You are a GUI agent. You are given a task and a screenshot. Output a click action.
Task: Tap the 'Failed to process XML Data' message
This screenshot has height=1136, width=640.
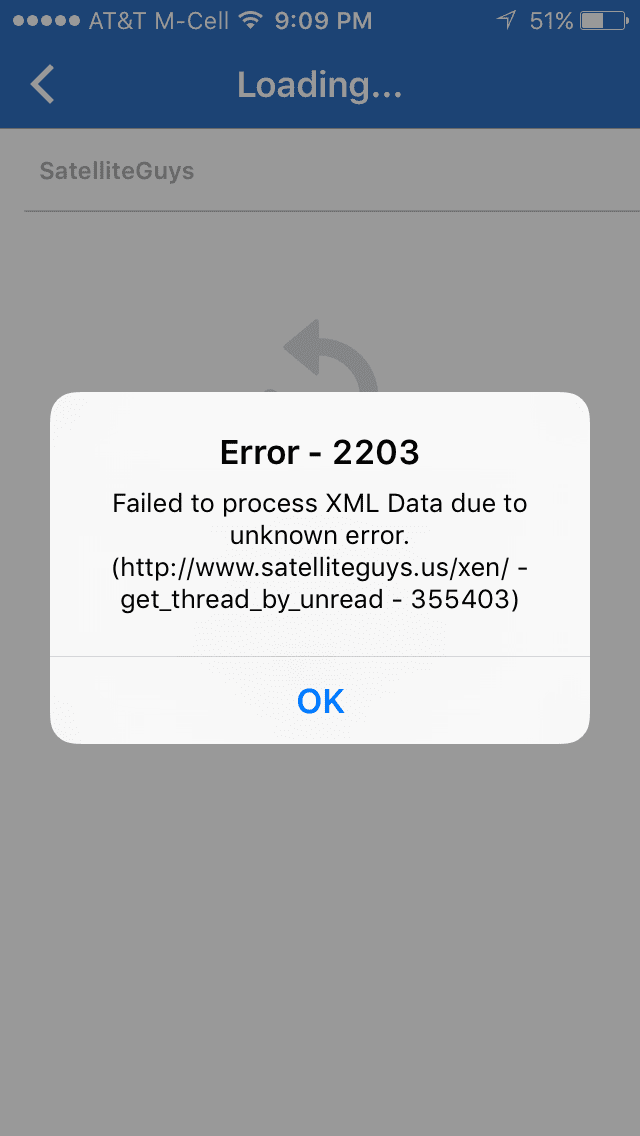pyautogui.click(x=320, y=504)
